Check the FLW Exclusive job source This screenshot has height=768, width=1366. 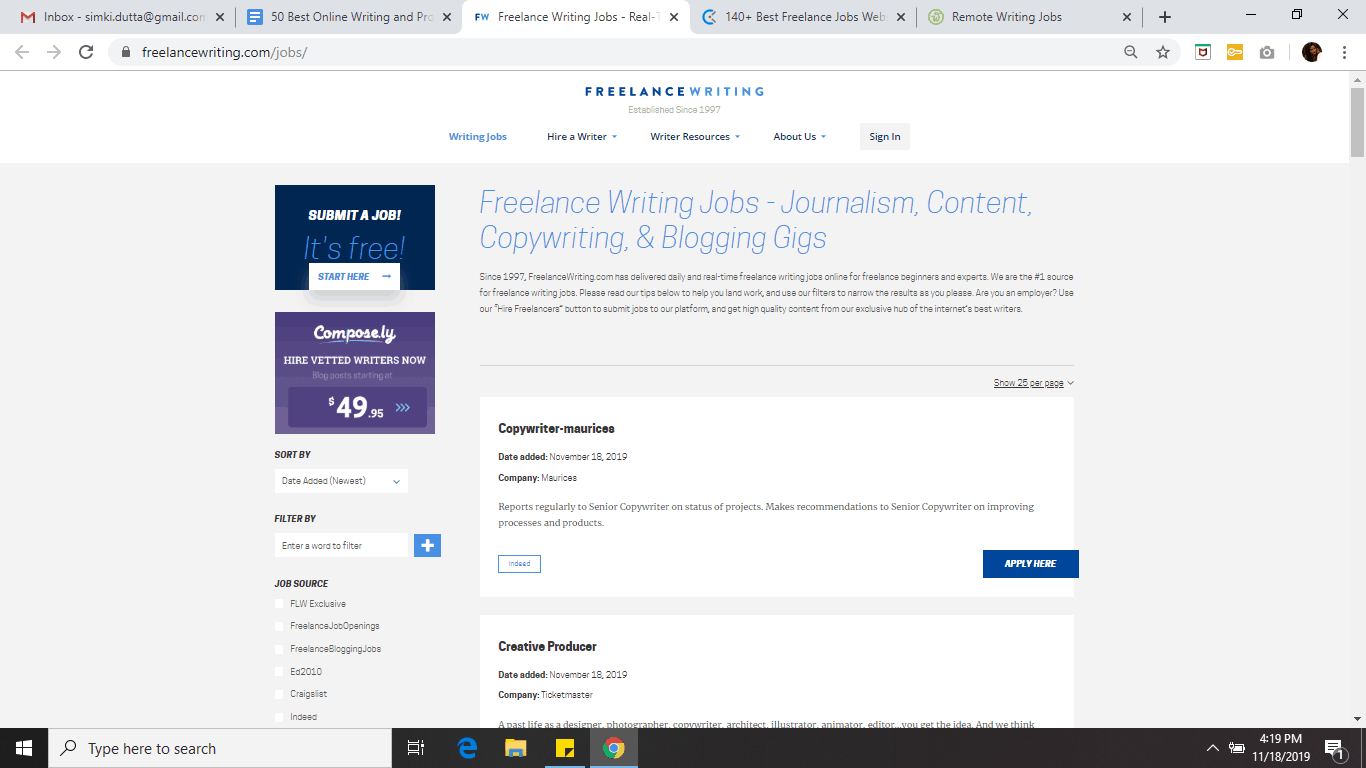click(279, 603)
